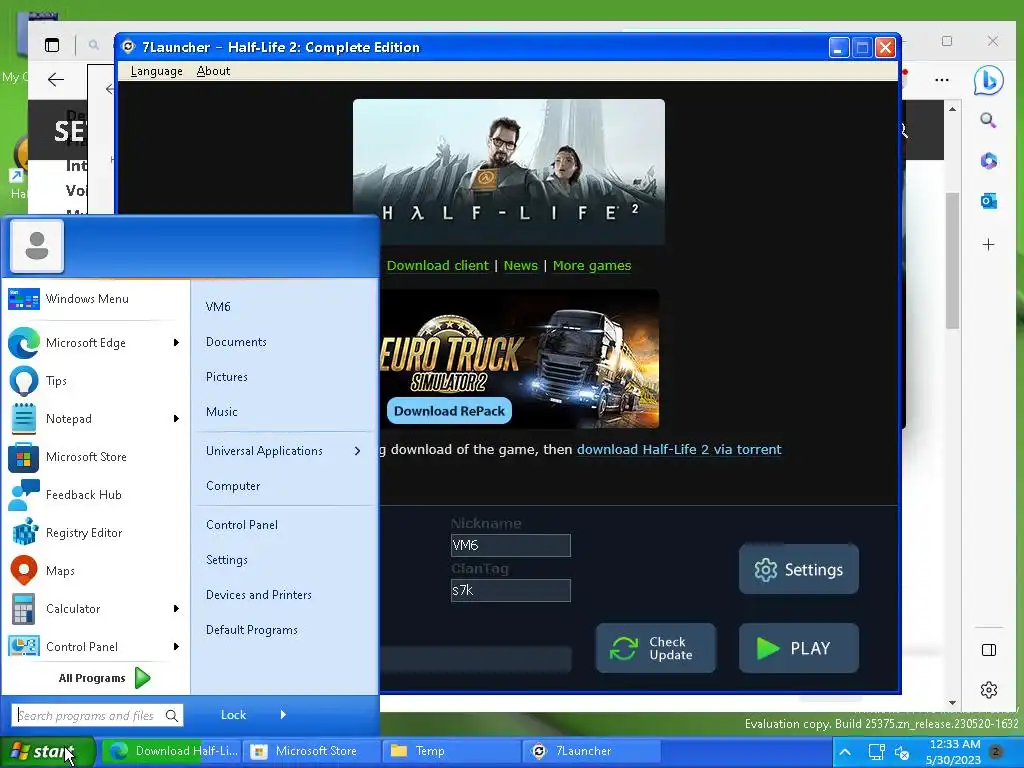1024x768 pixels.
Task: Click the Search programs and files box
Action: [x=97, y=716]
